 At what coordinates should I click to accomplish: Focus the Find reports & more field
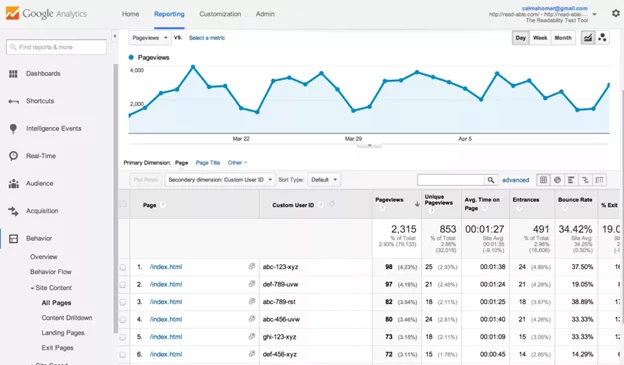pyautogui.click(x=56, y=47)
